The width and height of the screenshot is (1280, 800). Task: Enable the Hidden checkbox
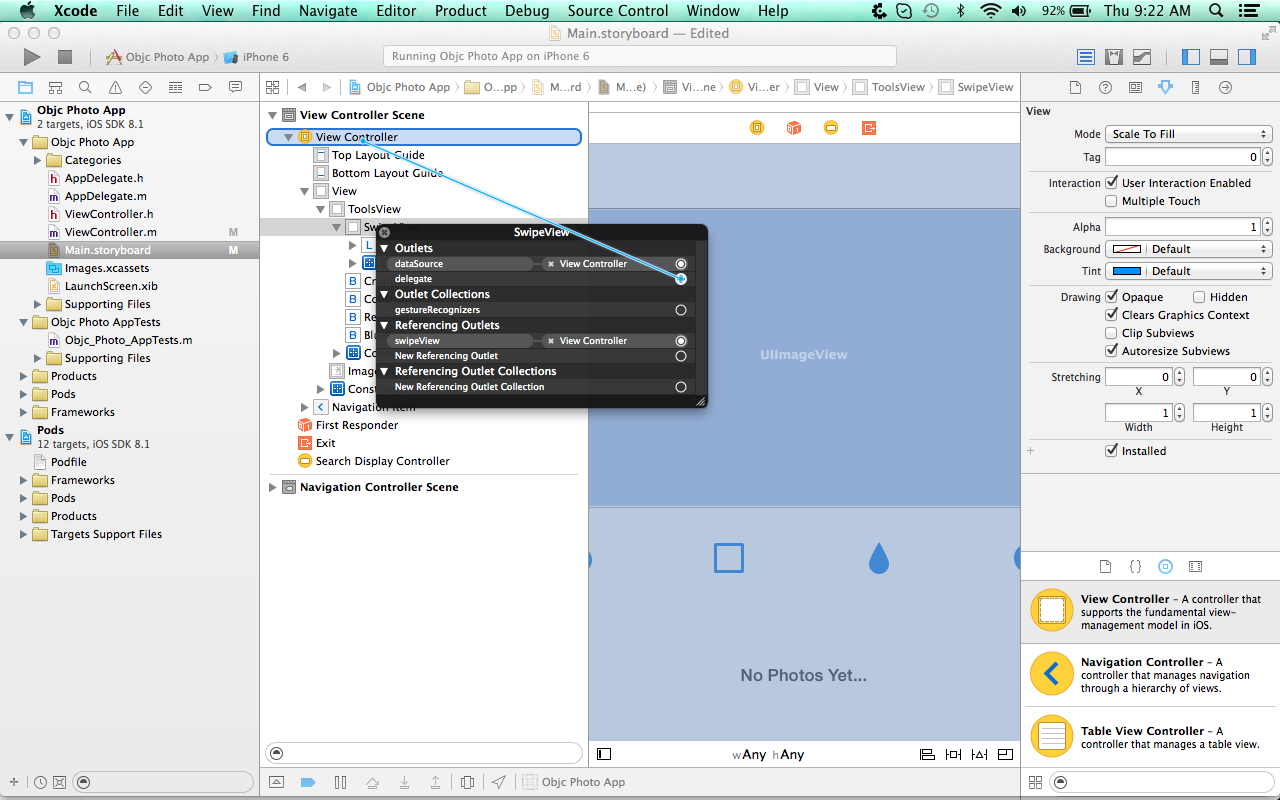(1199, 297)
